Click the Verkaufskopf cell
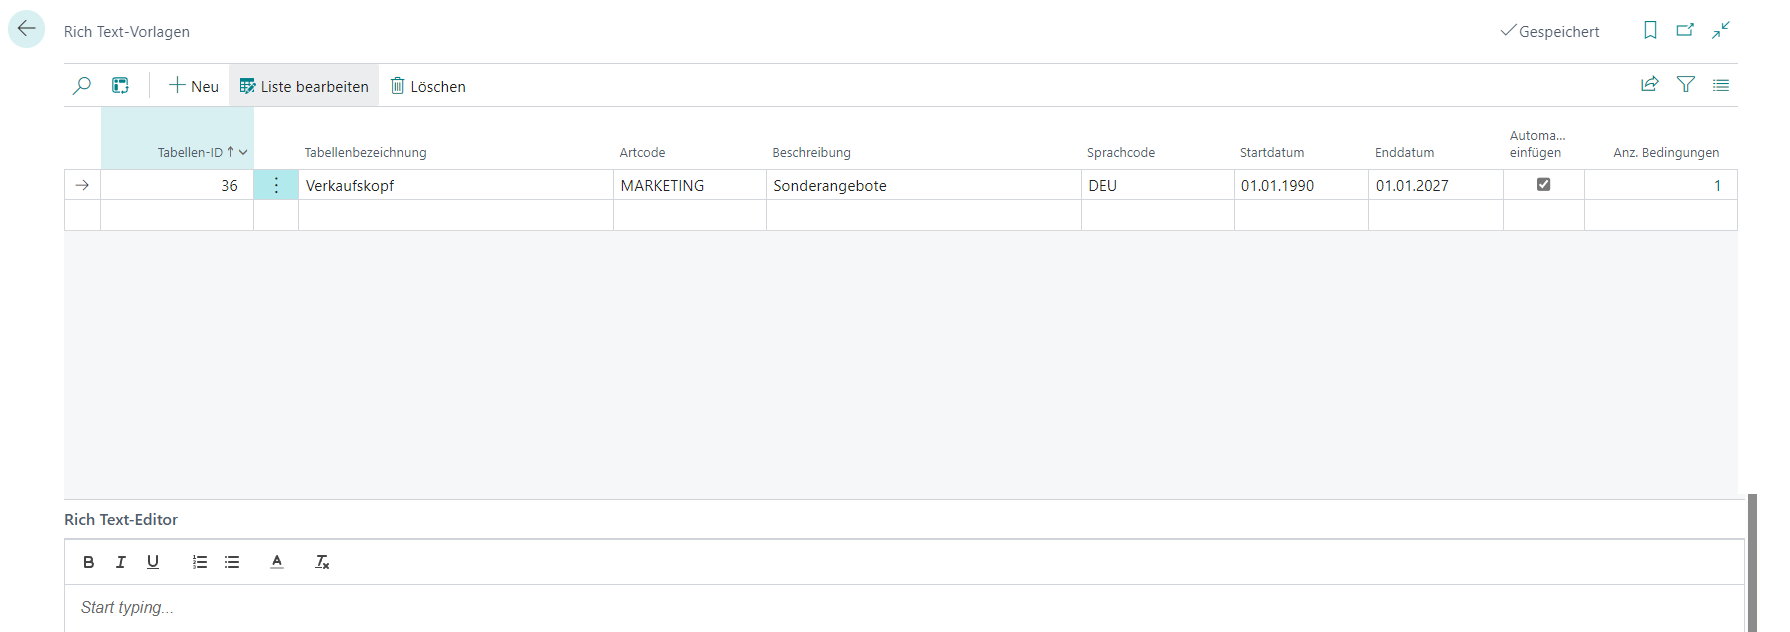 click(x=455, y=185)
